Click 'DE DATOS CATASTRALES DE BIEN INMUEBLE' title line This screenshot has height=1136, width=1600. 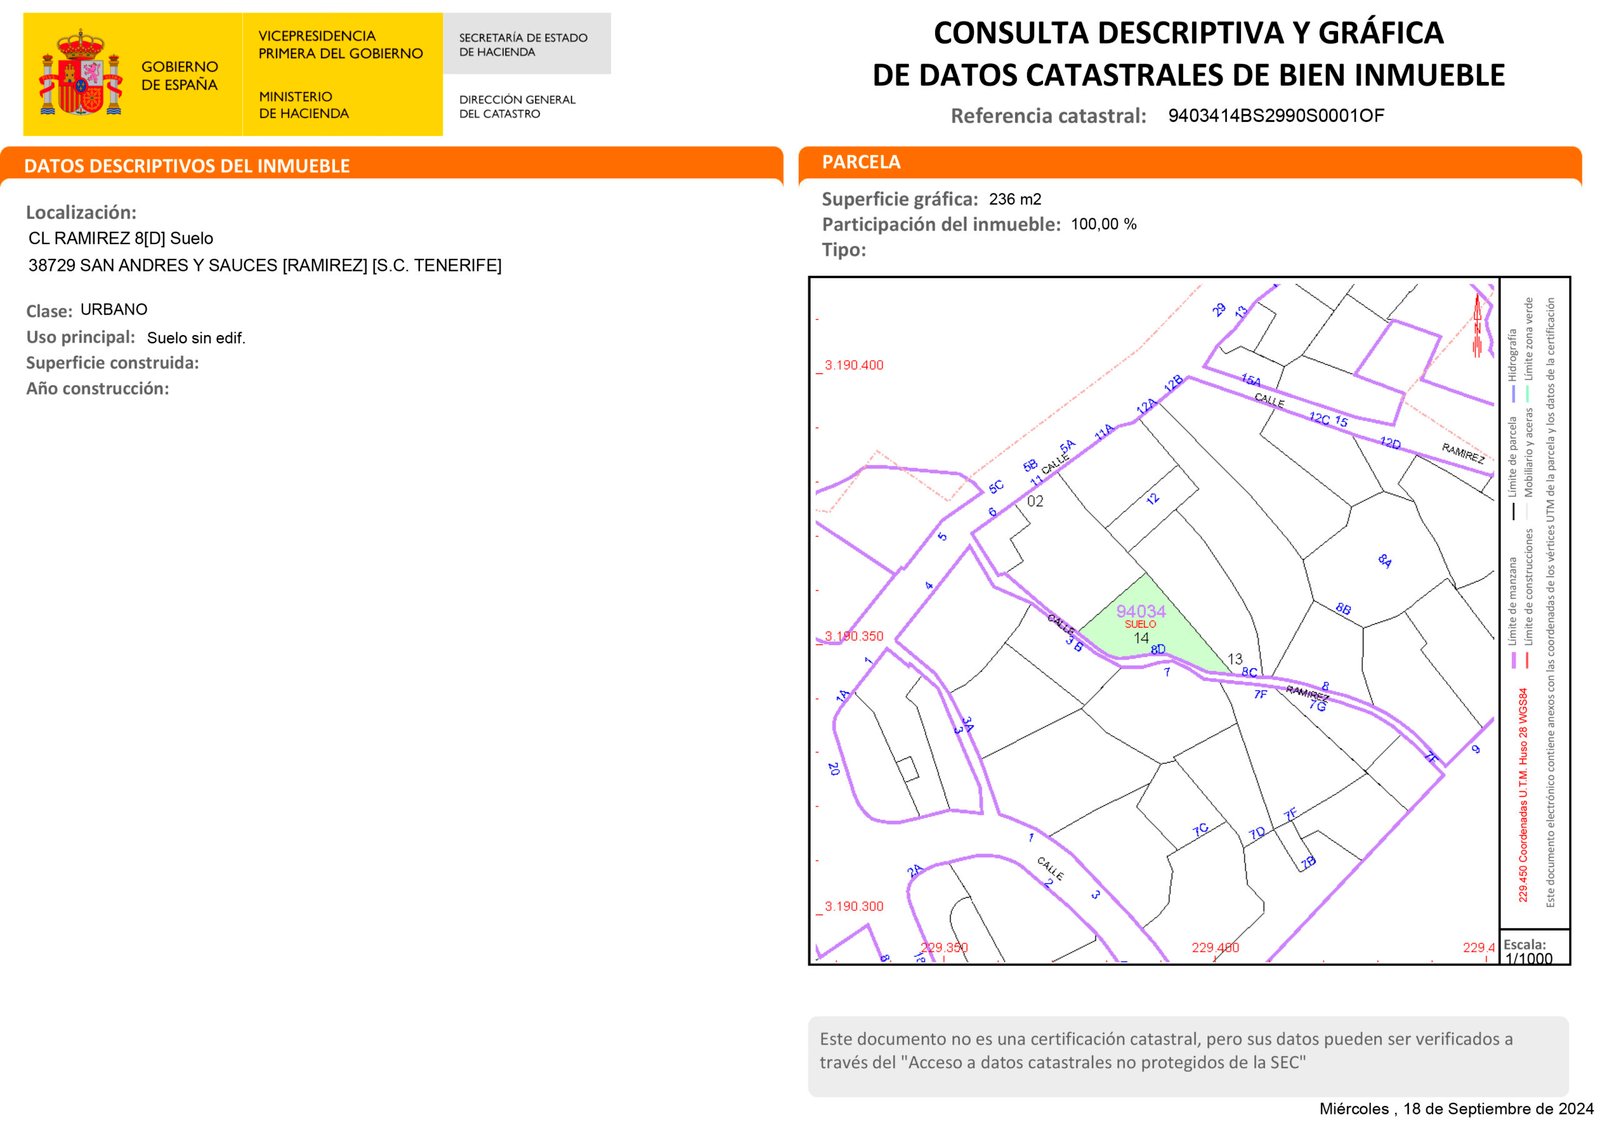(x=1188, y=75)
